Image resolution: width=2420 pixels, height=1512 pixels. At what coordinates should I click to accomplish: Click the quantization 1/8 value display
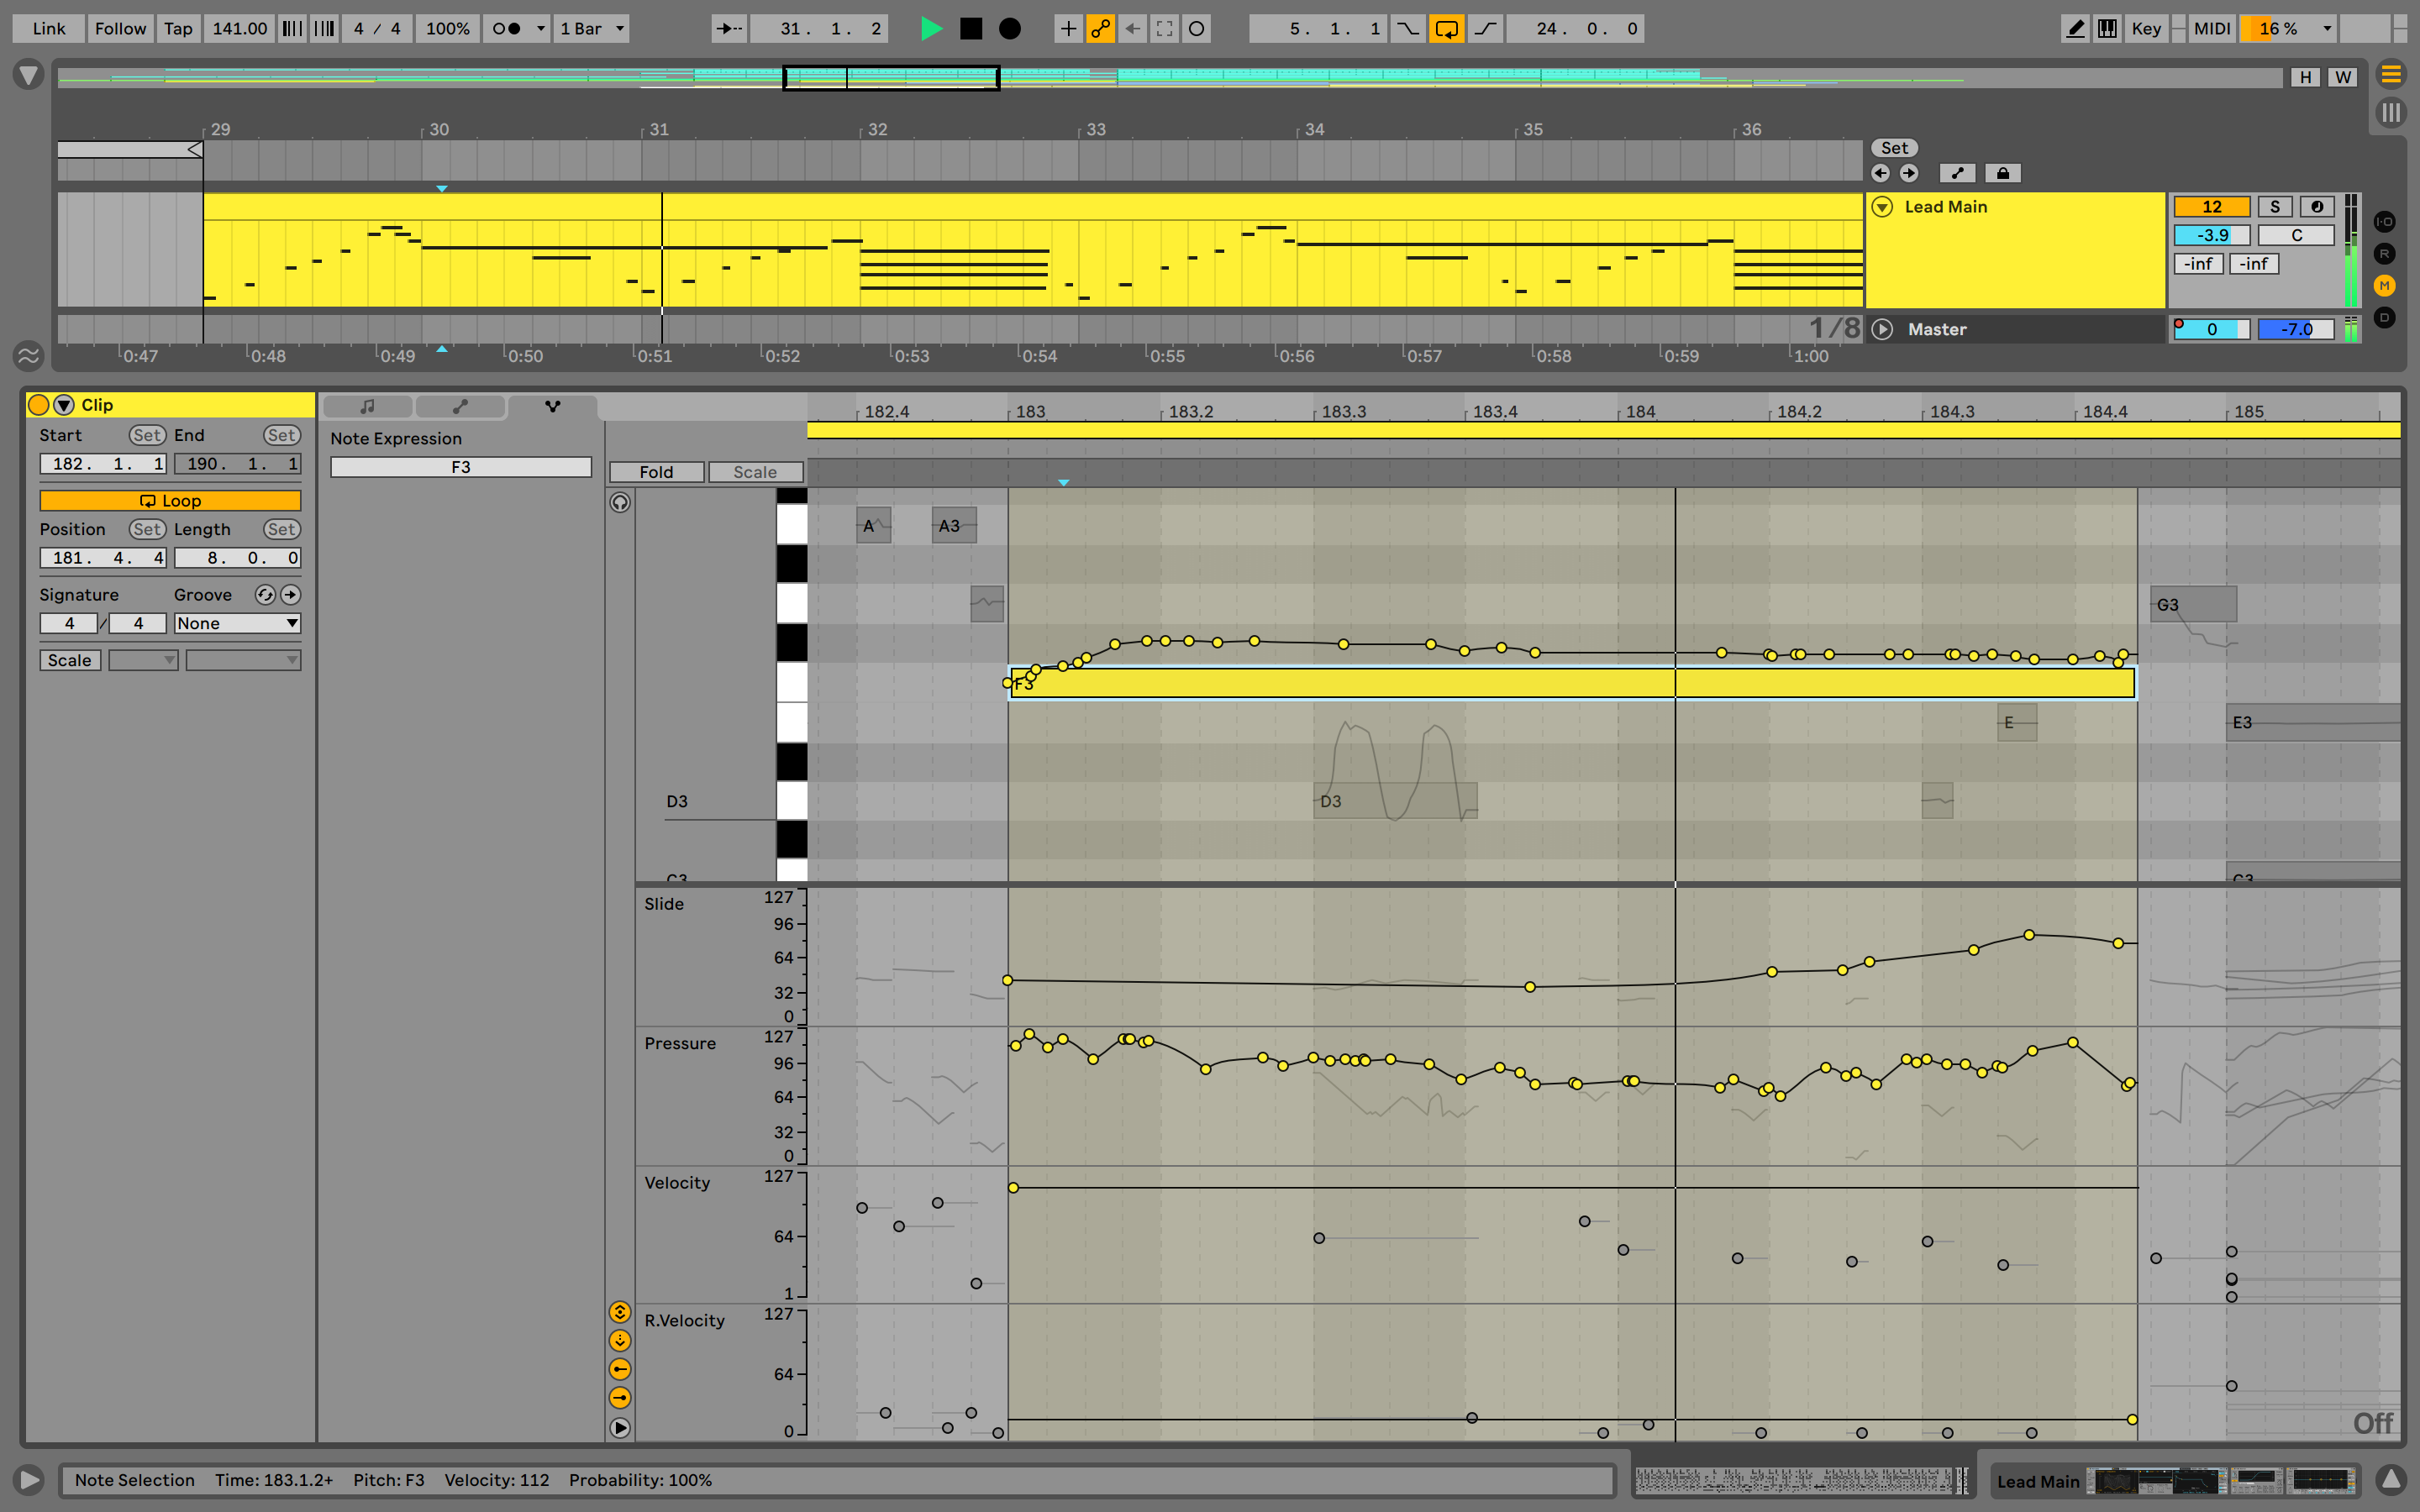coord(1826,328)
